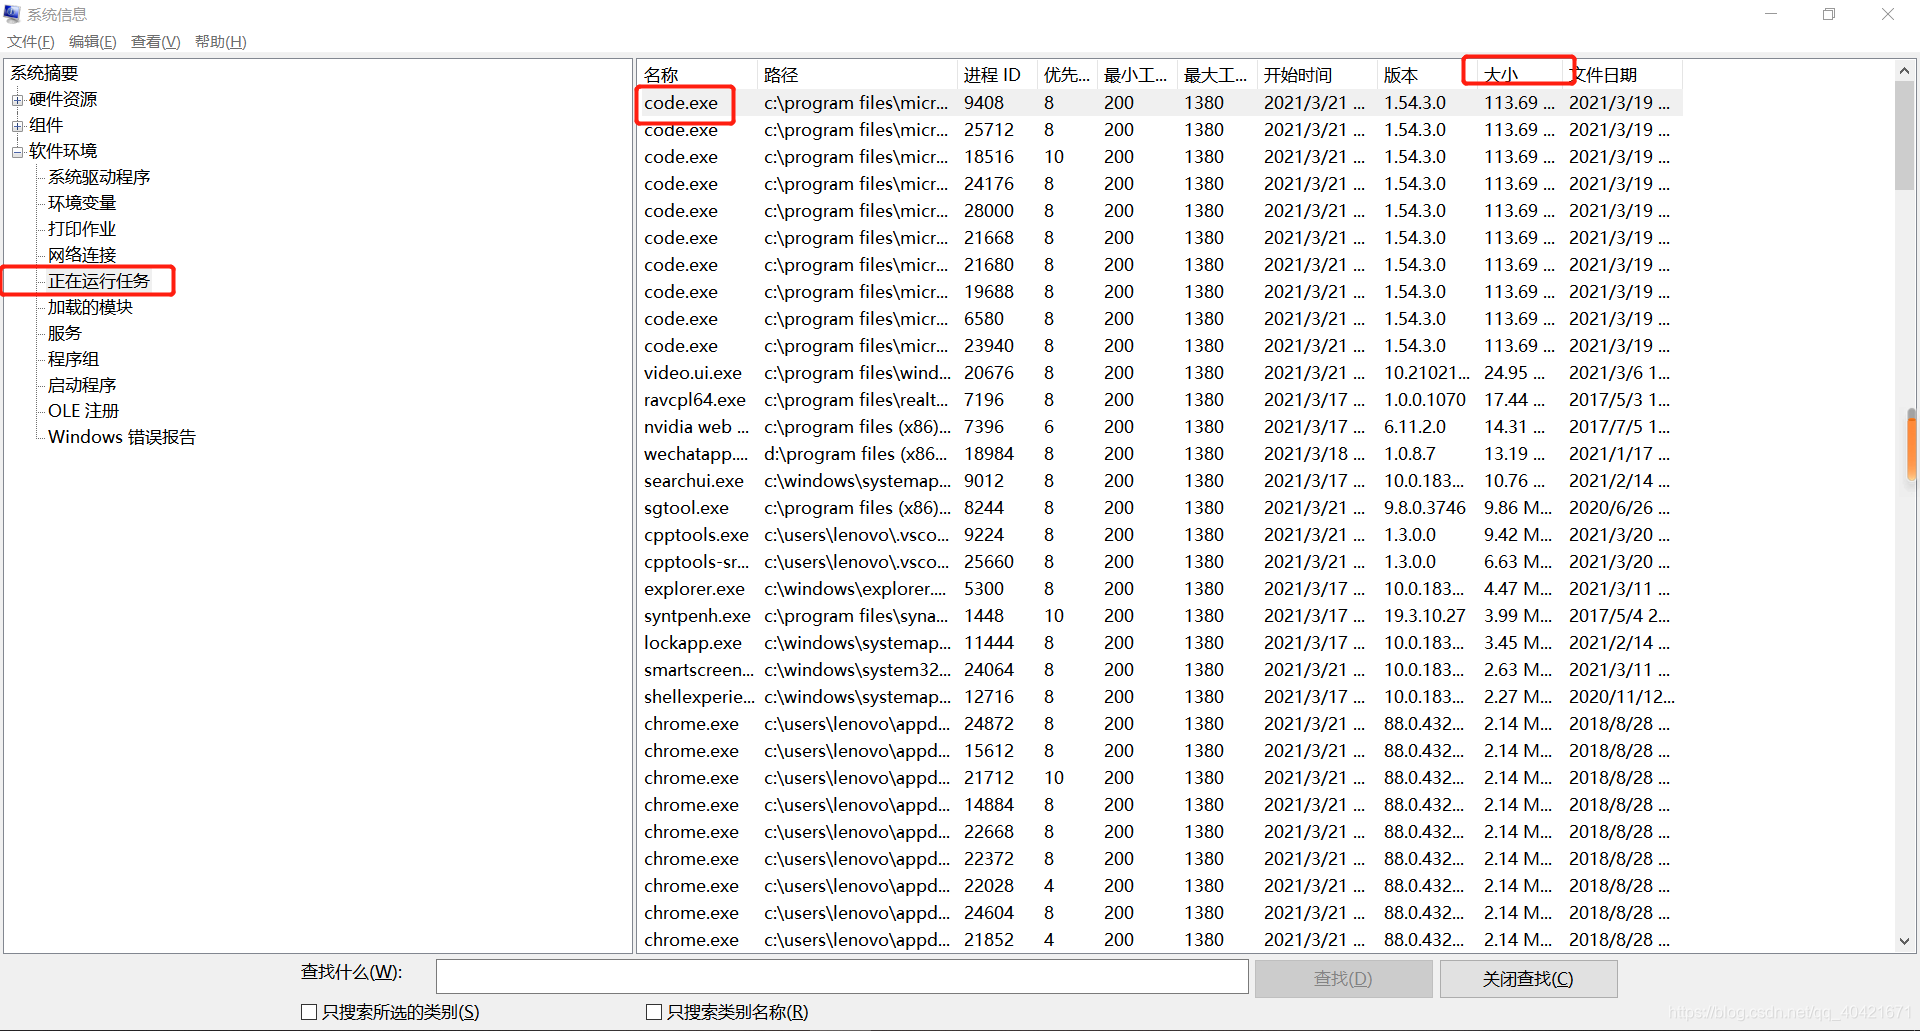This screenshot has height=1031, width=1920.
Task: Click the 查找(D) button
Action: point(1343,978)
